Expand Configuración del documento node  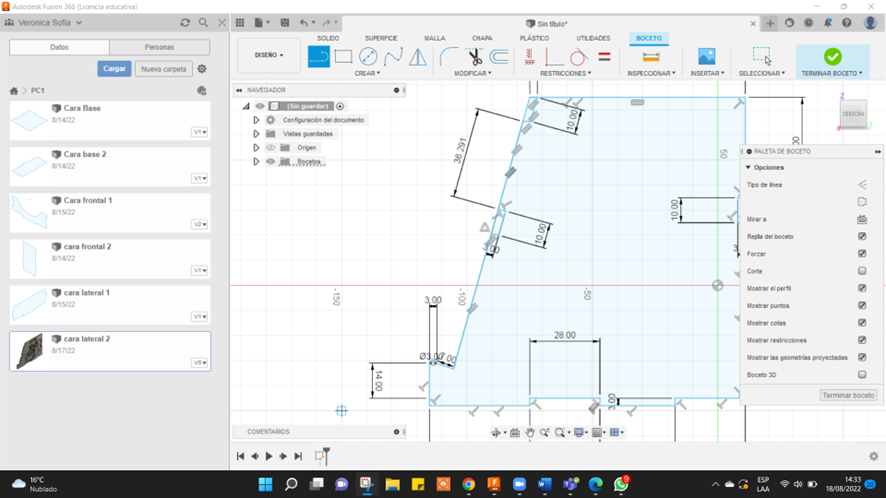pyautogui.click(x=256, y=120)
